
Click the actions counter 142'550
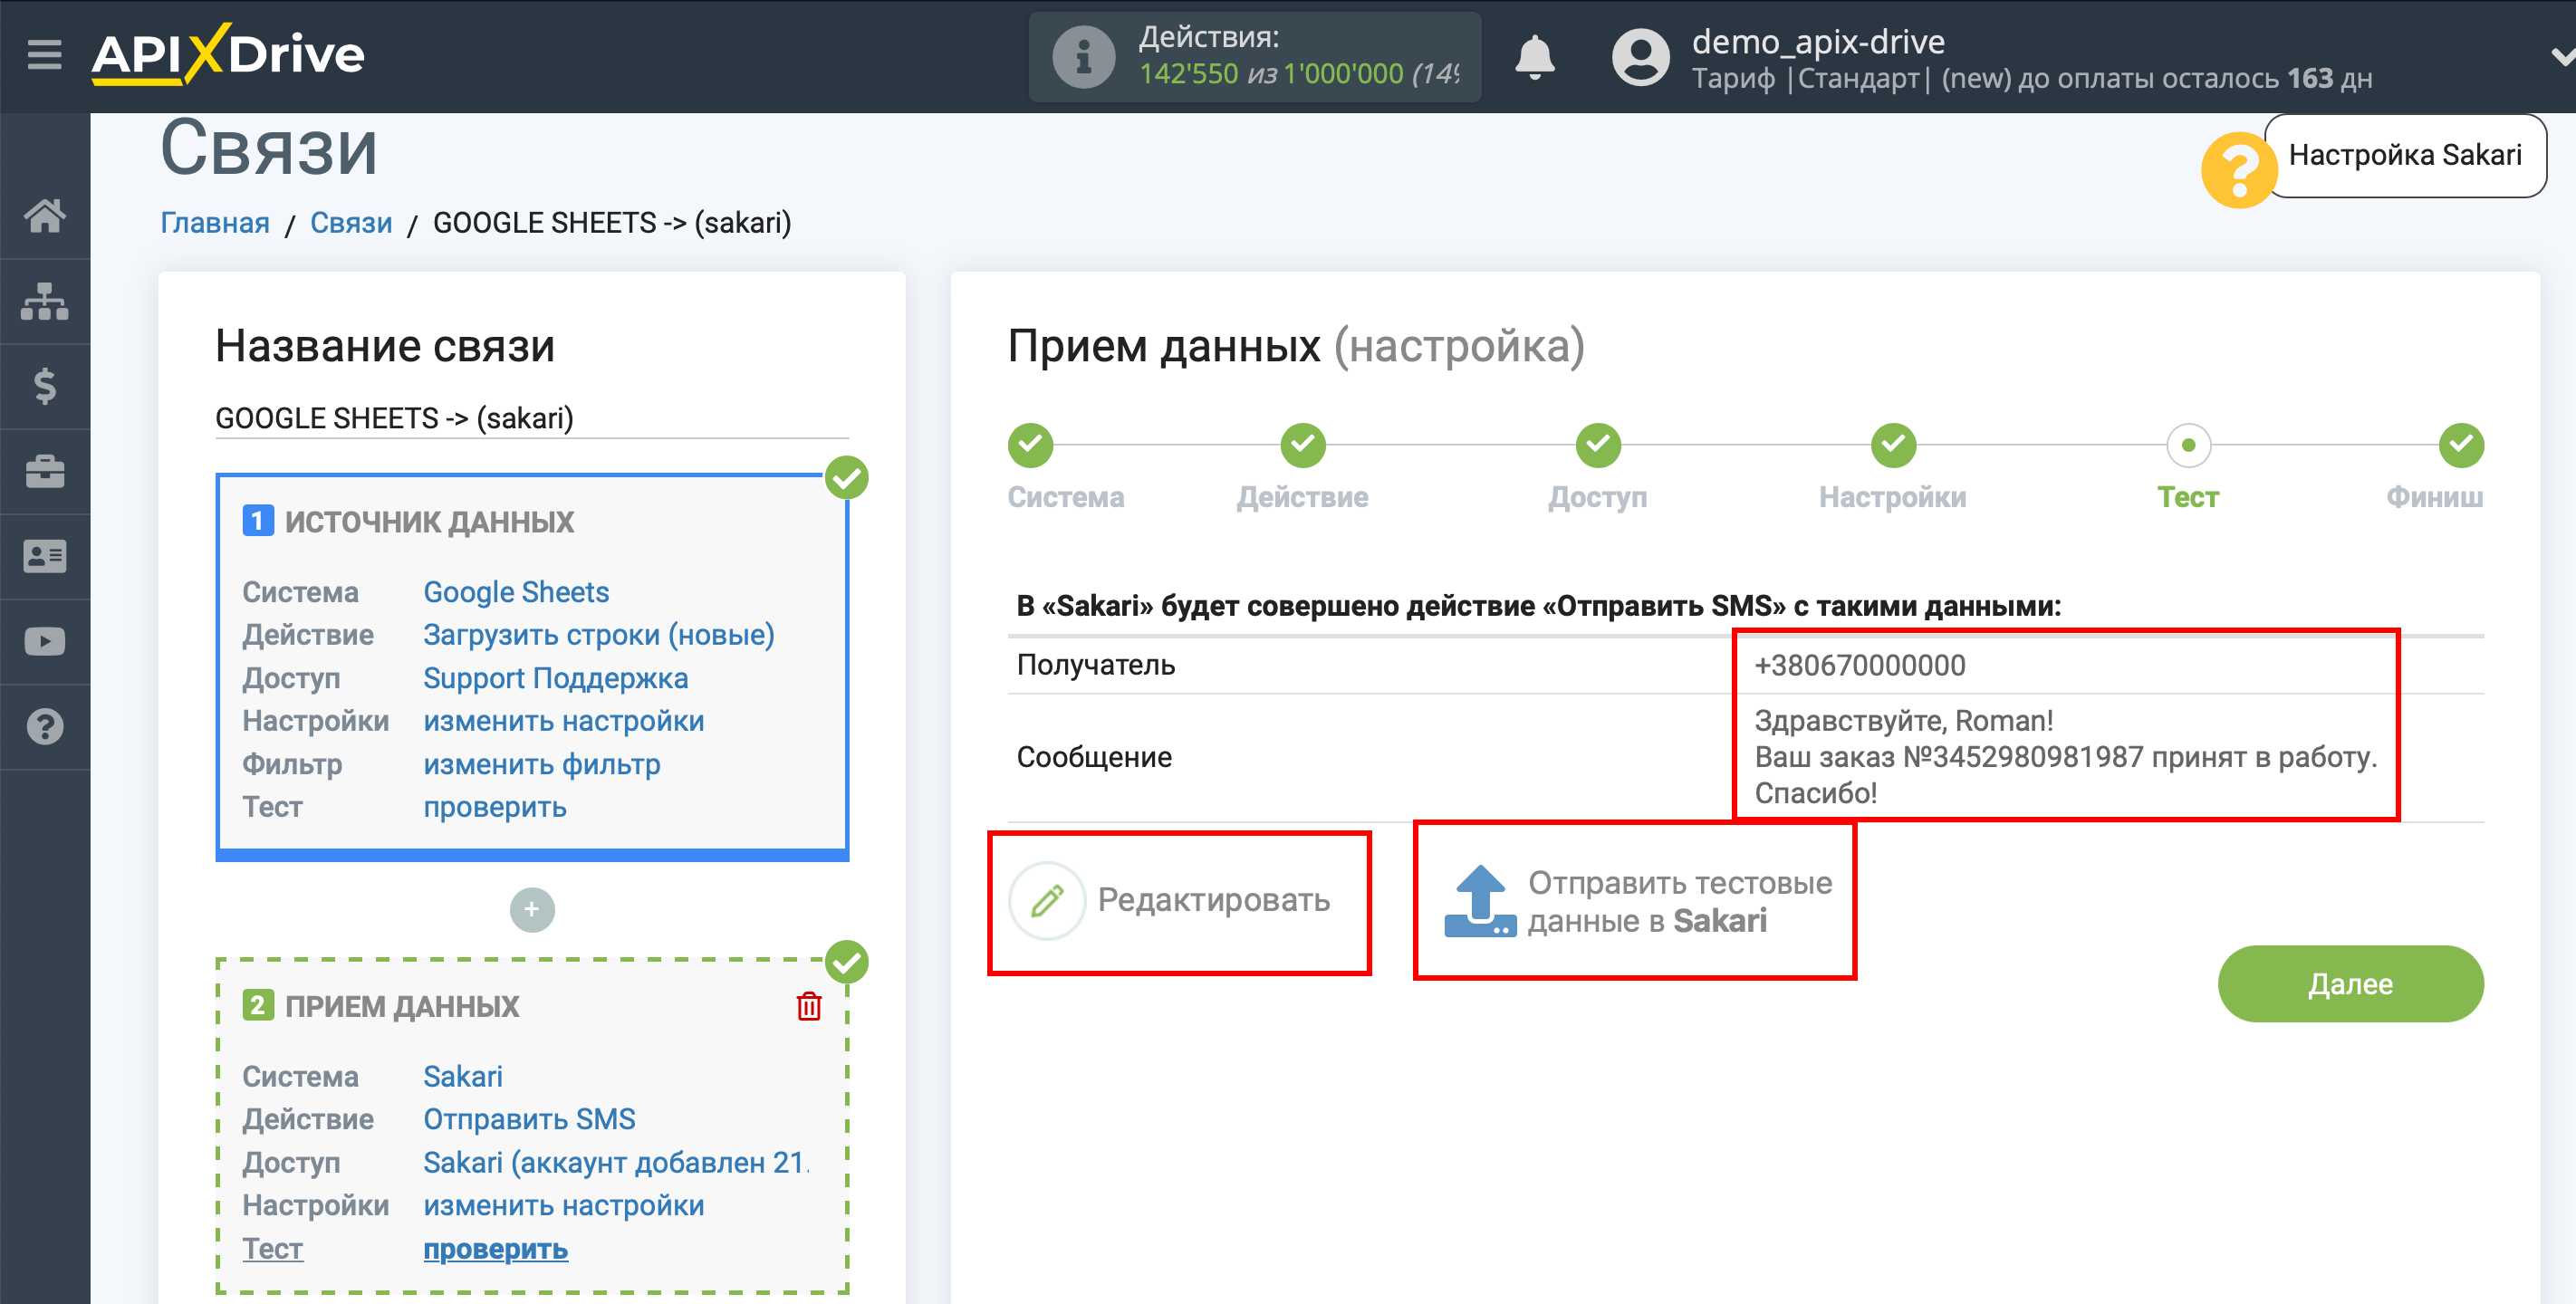point(1188,74)
